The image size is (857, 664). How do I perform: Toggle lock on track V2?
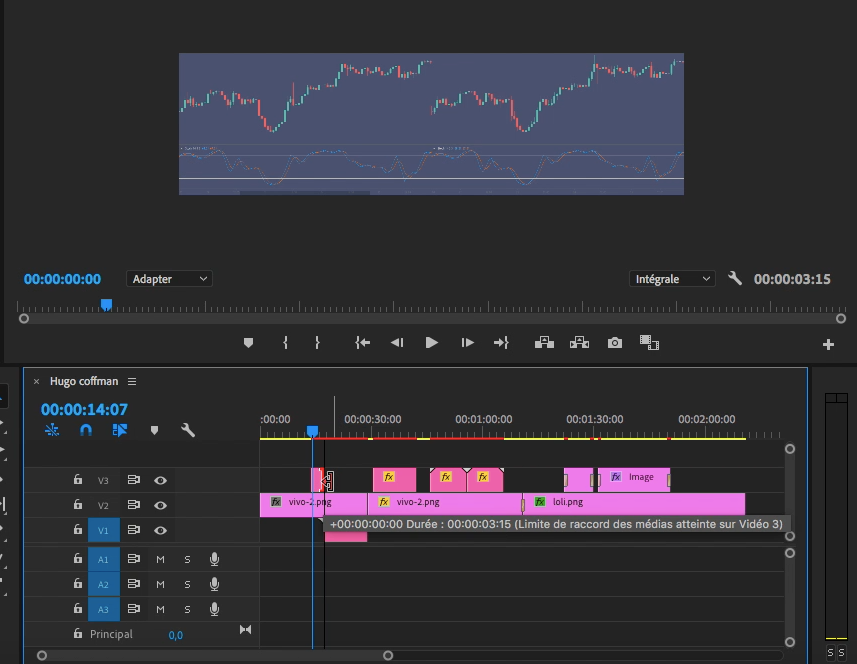(78, 505)
